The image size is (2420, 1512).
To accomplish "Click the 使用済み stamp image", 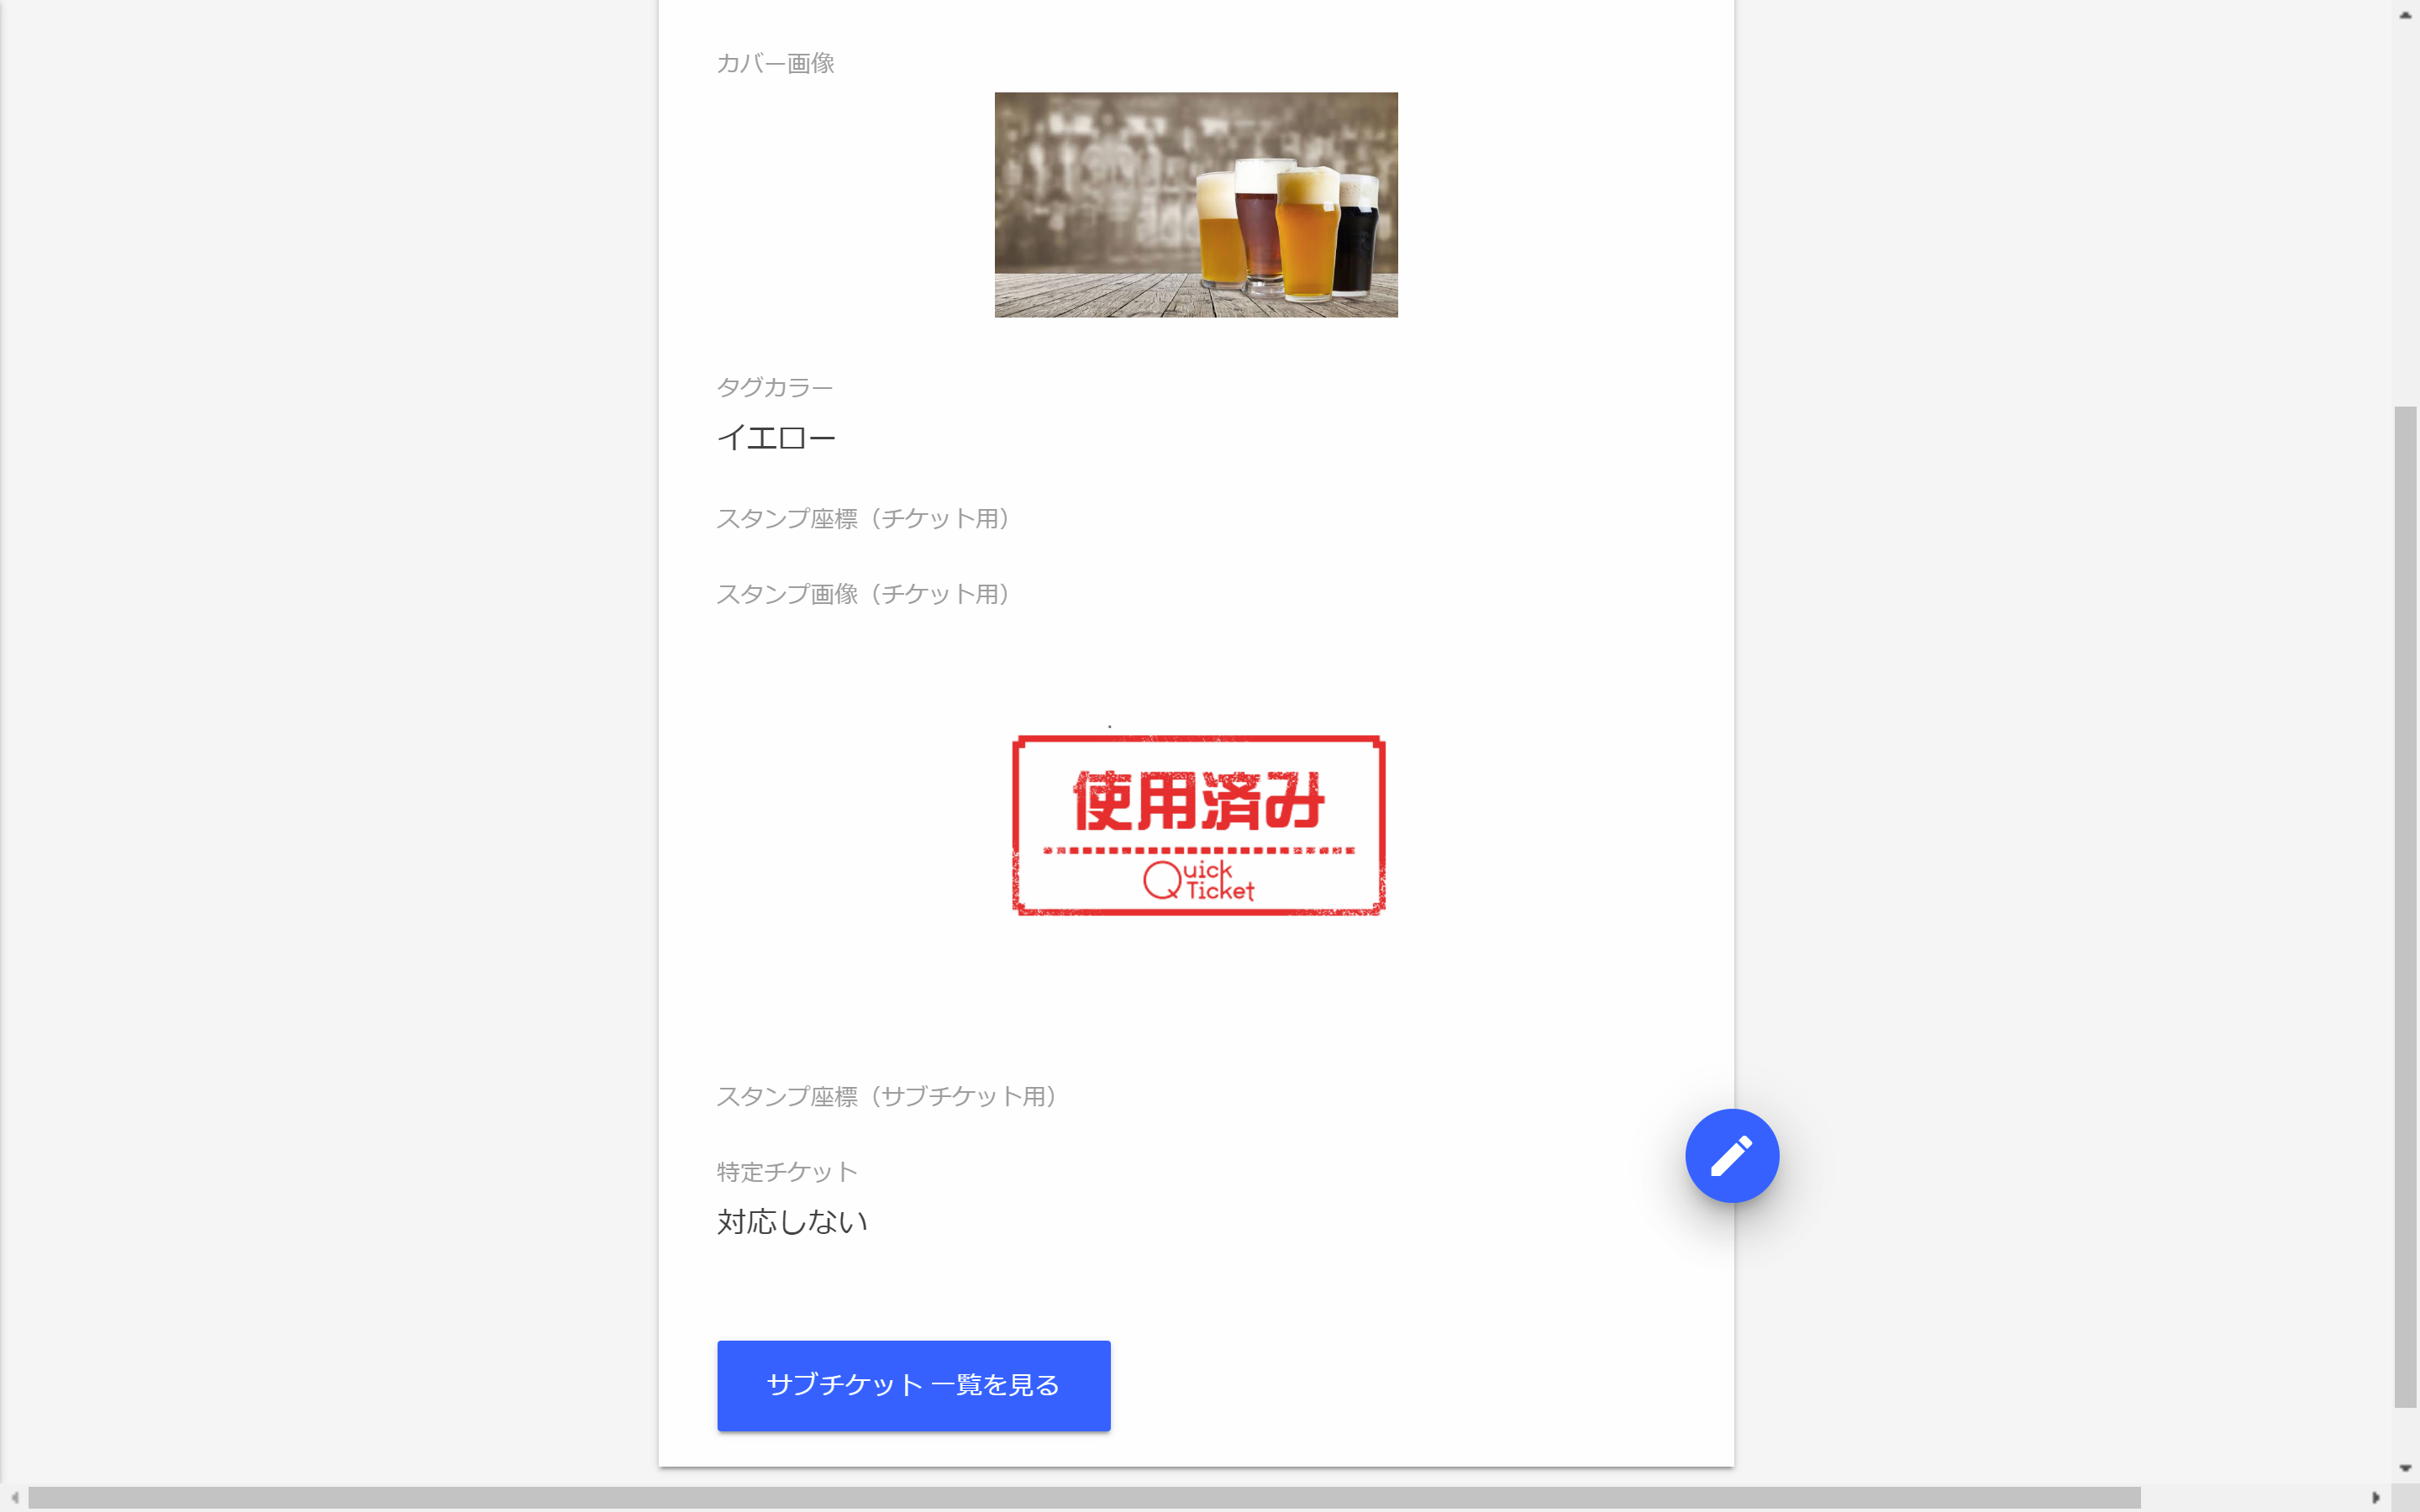I will click(1198, 825).
